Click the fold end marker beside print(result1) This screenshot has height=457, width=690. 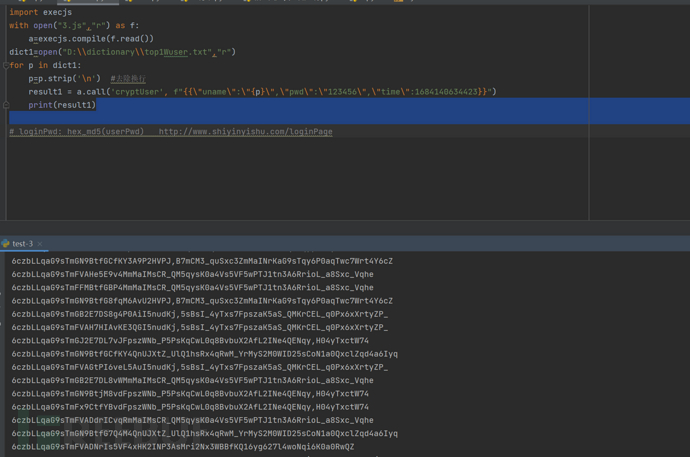[x=6, y=105]
